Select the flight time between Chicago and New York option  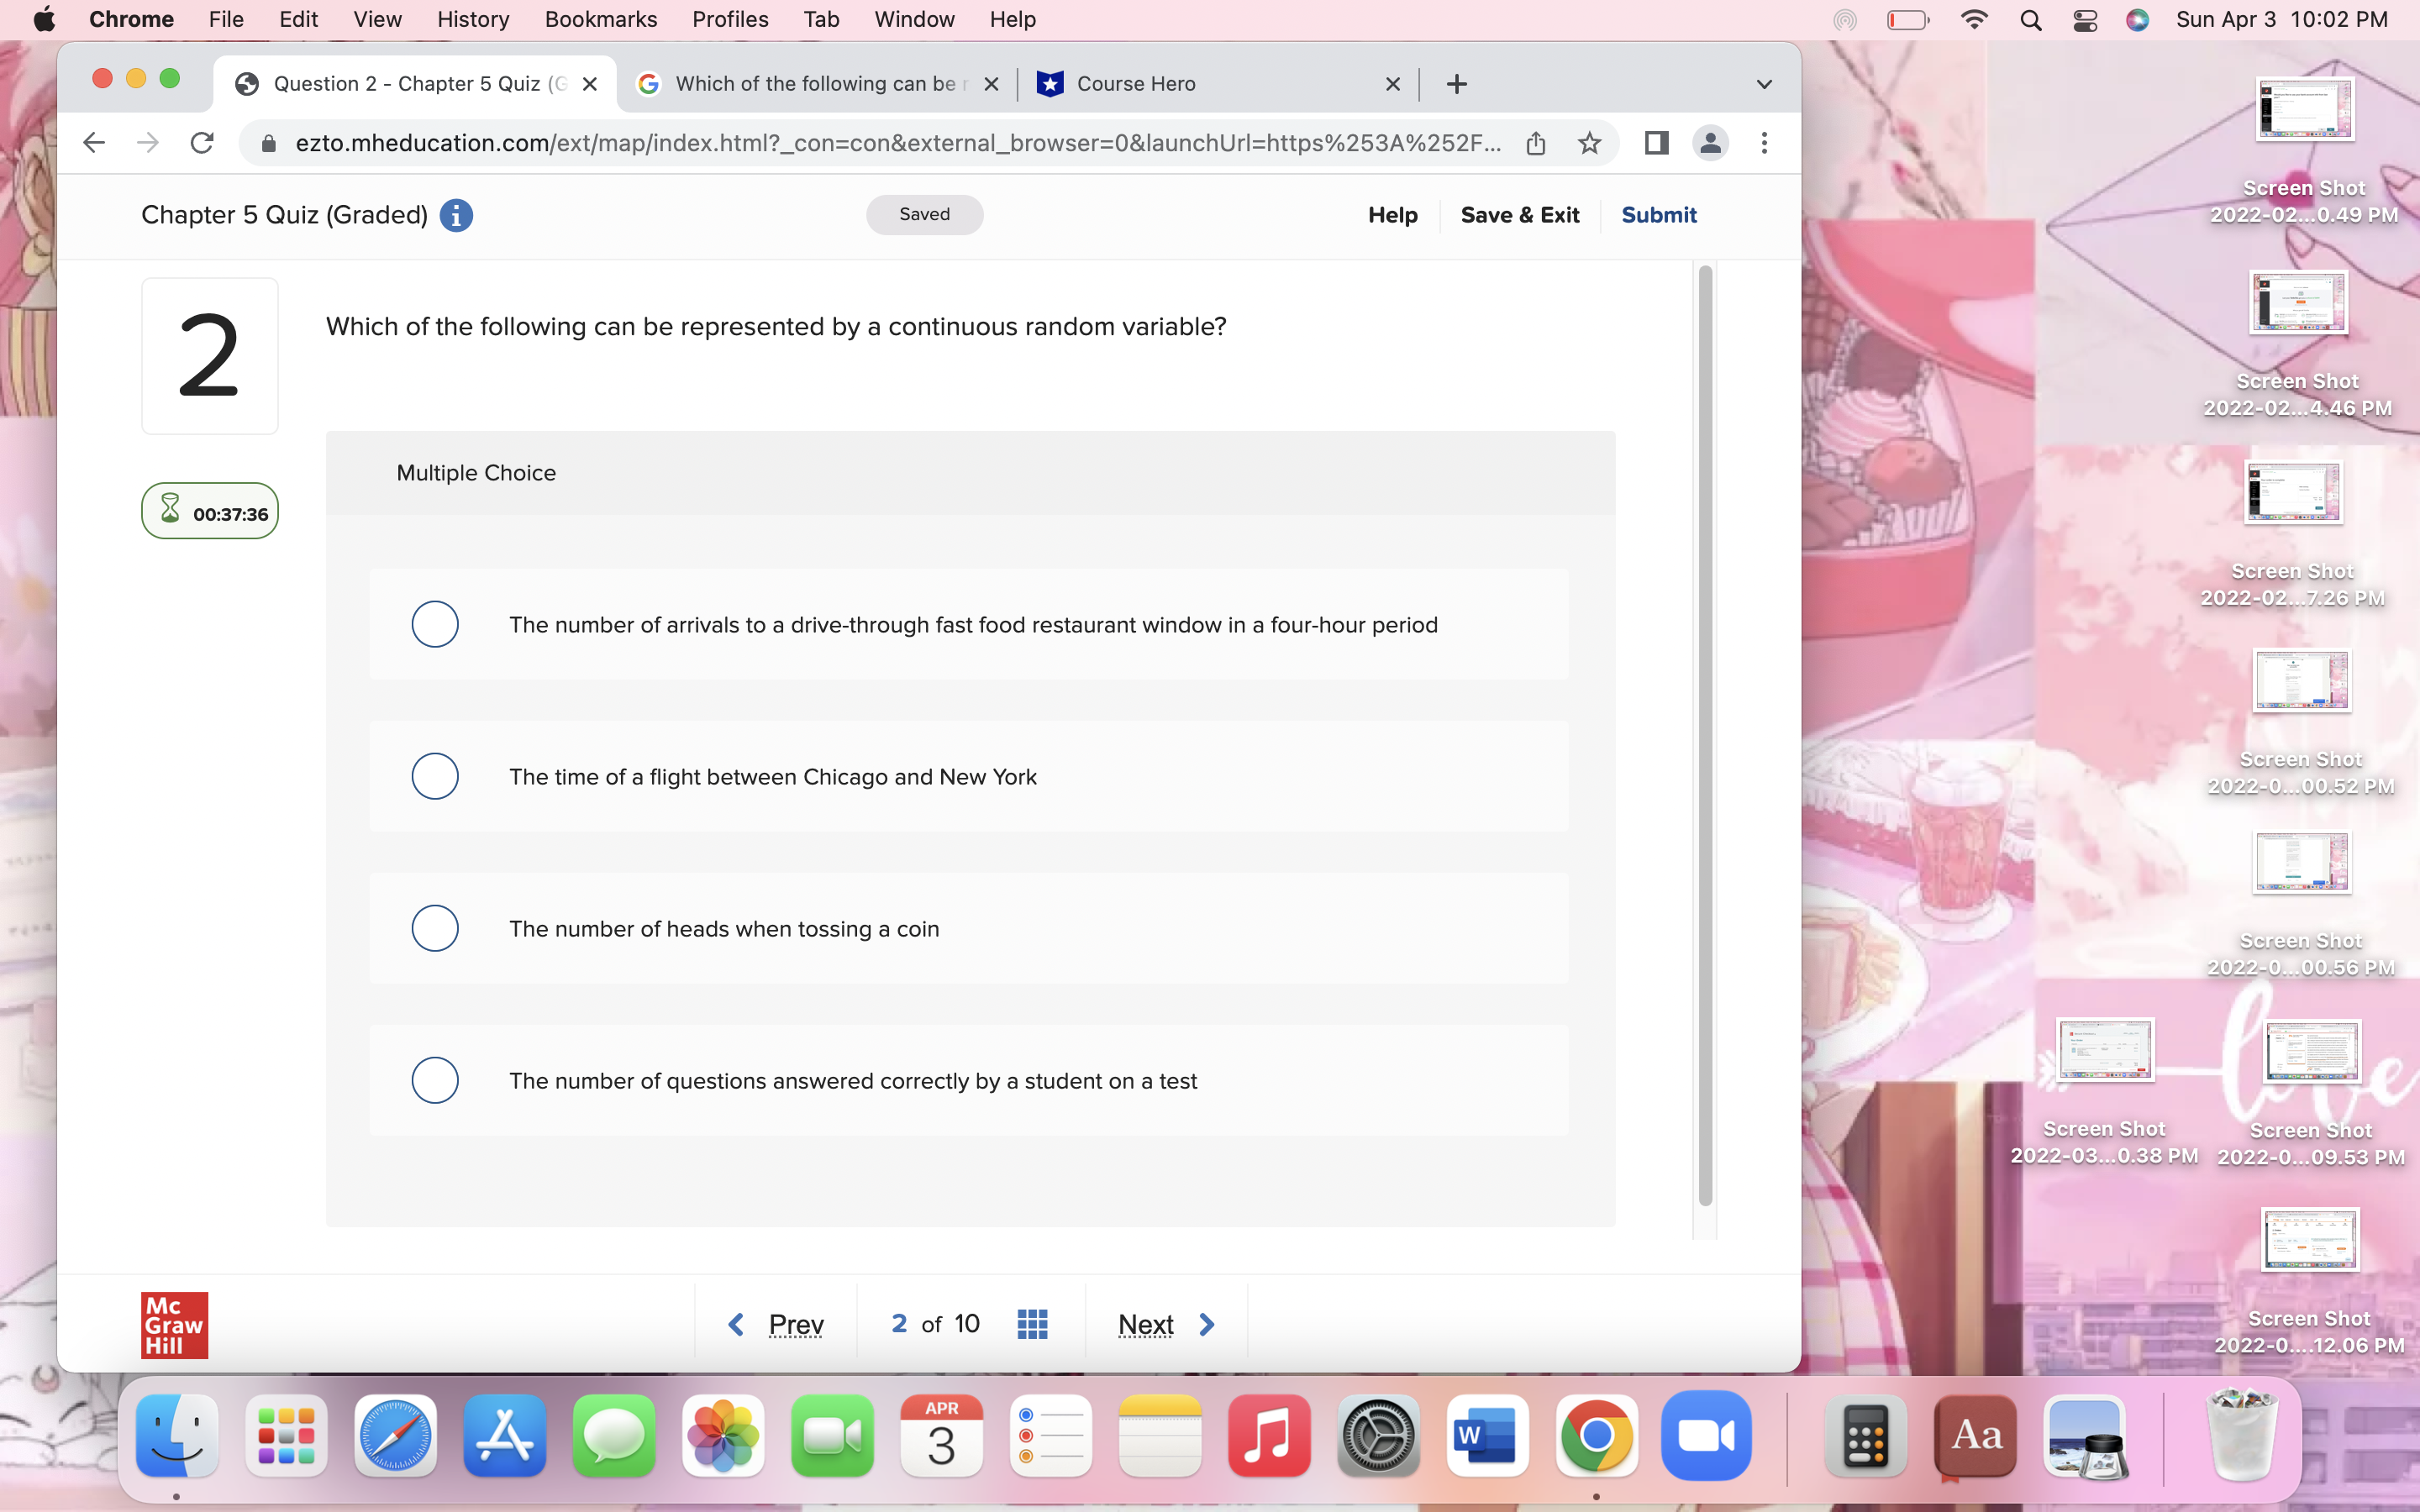point(435,776)
